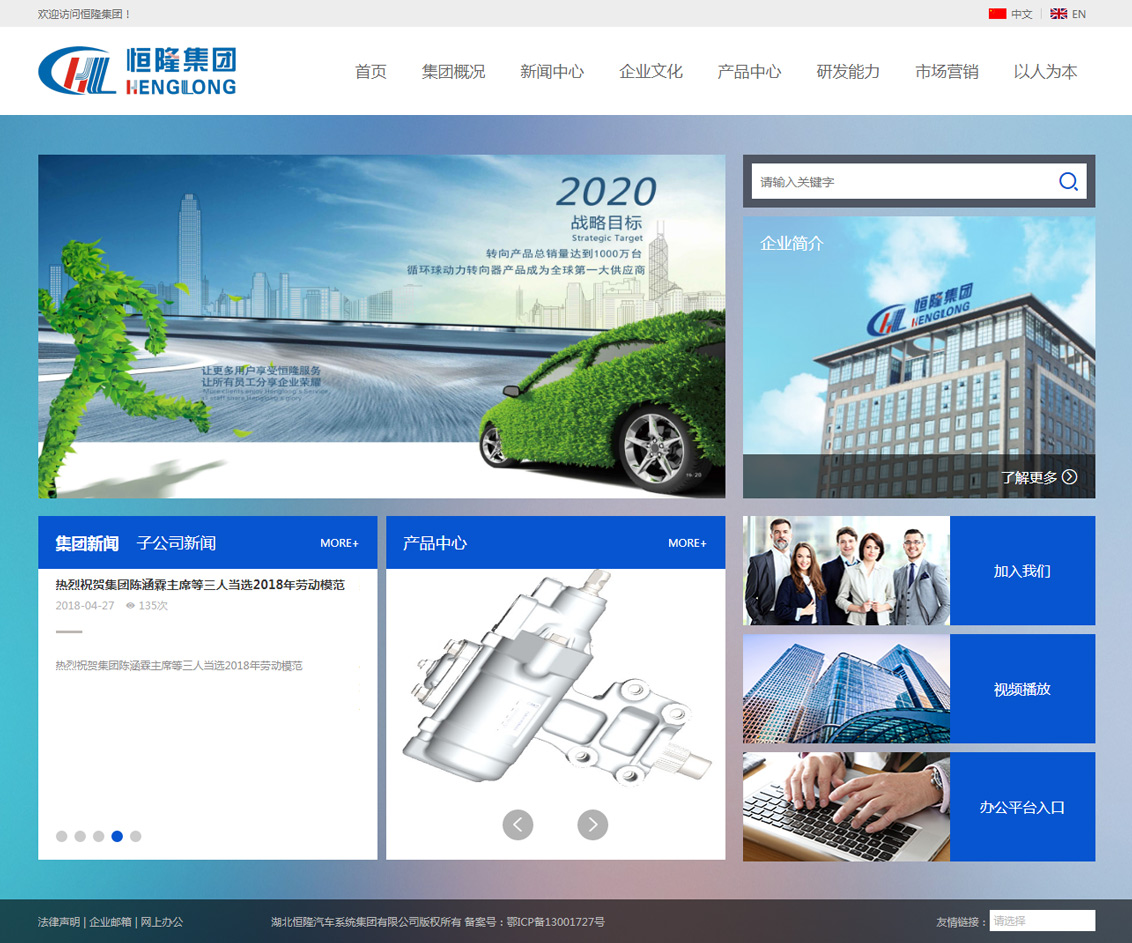Open the 友情链接 dropdown selector

click(x=1042, y=921)
